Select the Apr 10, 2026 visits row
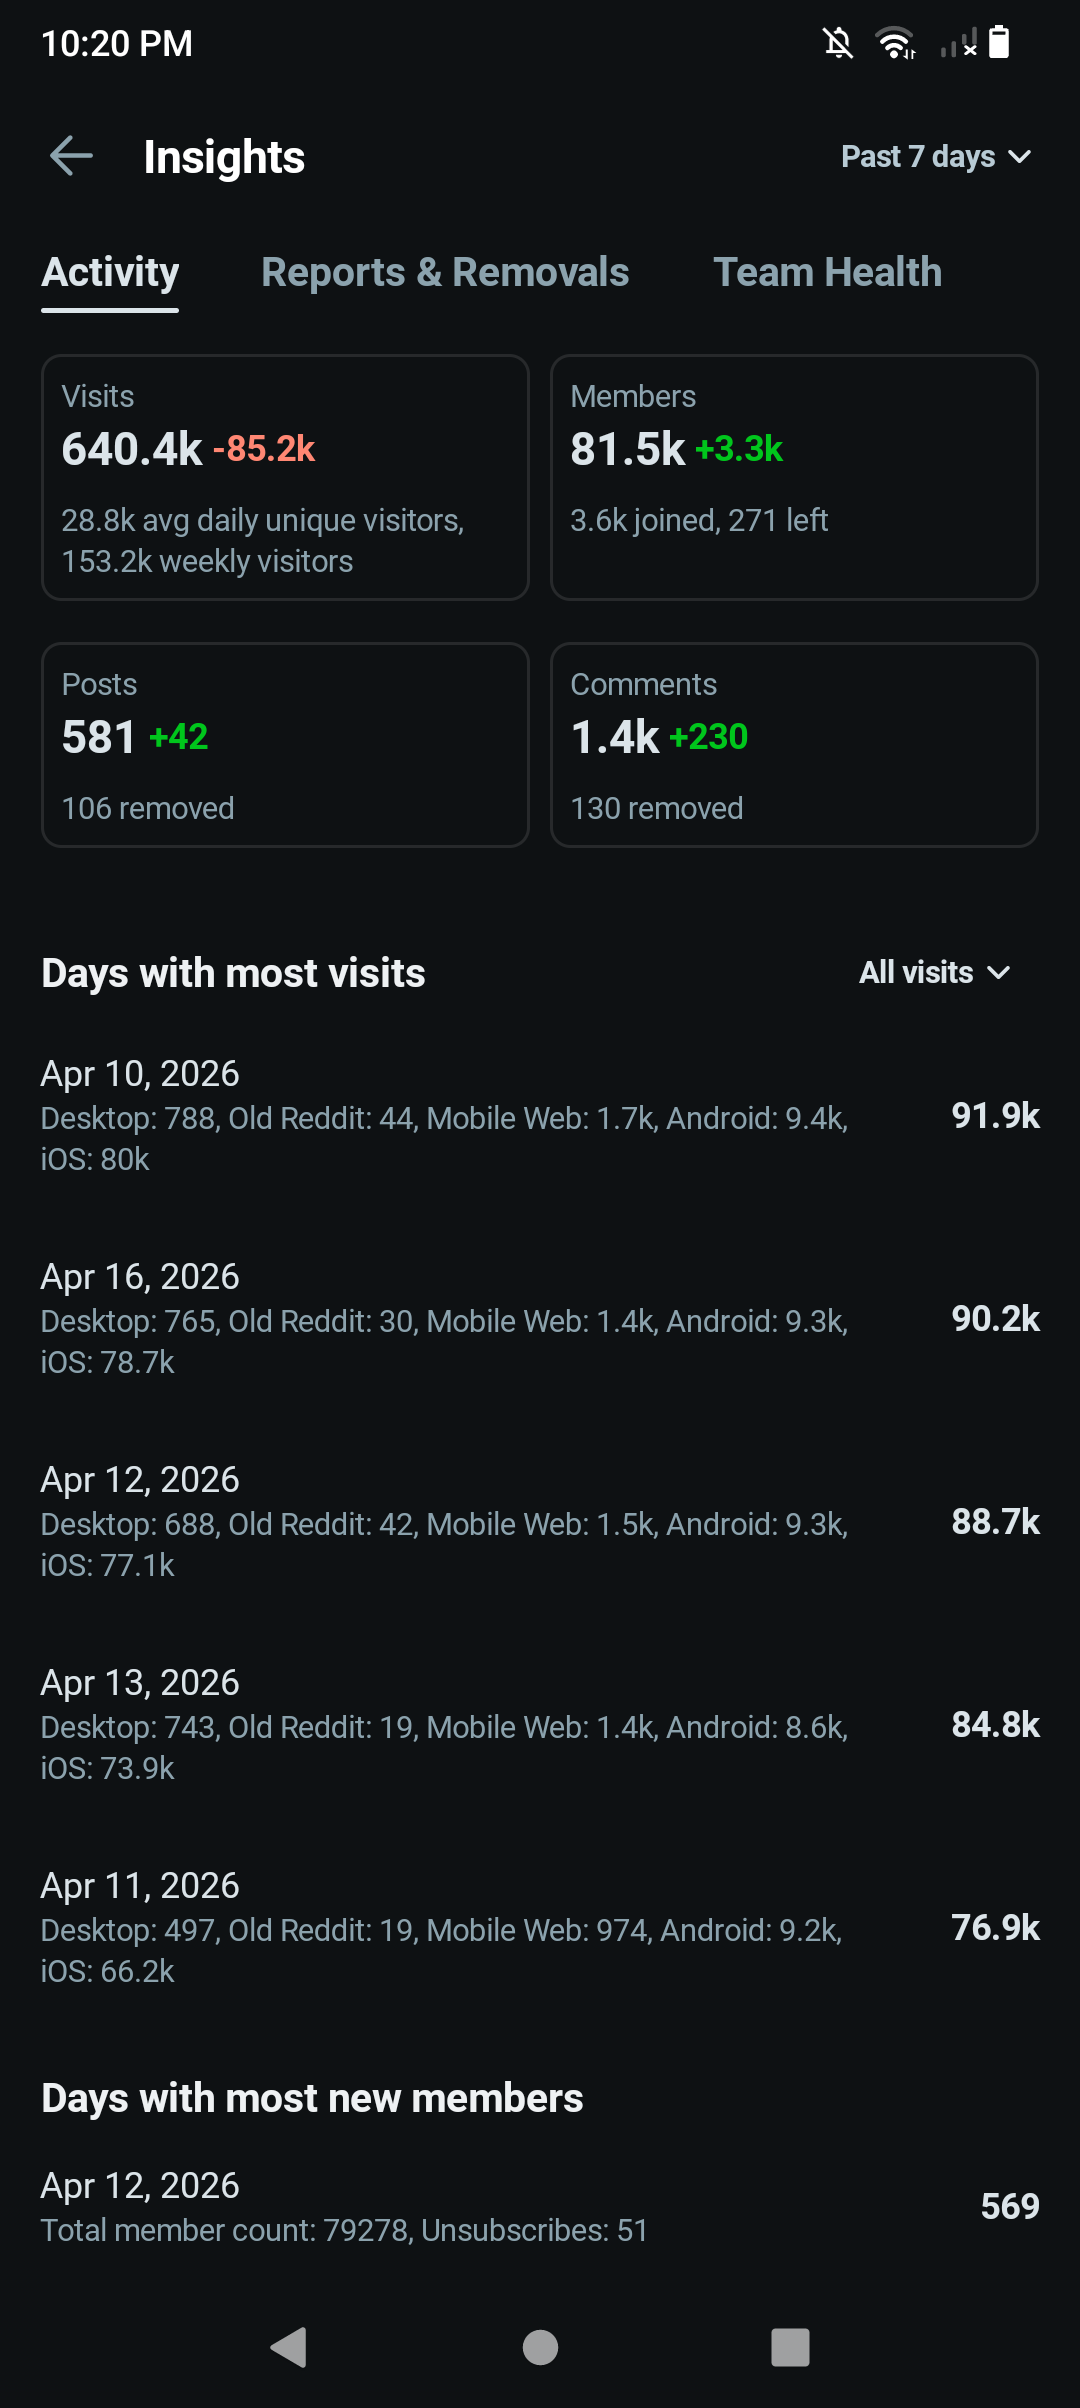The width and height of the screenshot is (1080, 2408). 540,1115
